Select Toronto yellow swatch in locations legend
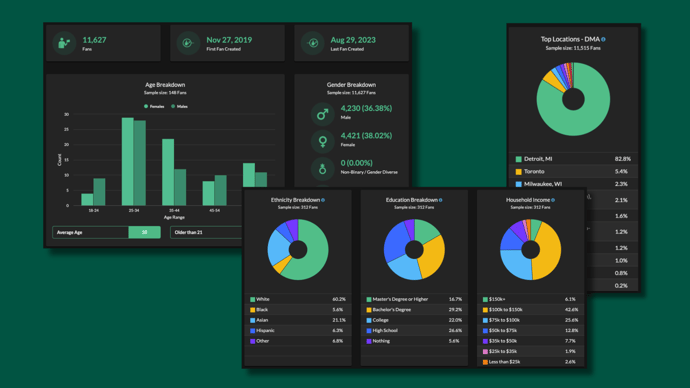This screenshot has height=388, width=690. (x=518, y=172)
